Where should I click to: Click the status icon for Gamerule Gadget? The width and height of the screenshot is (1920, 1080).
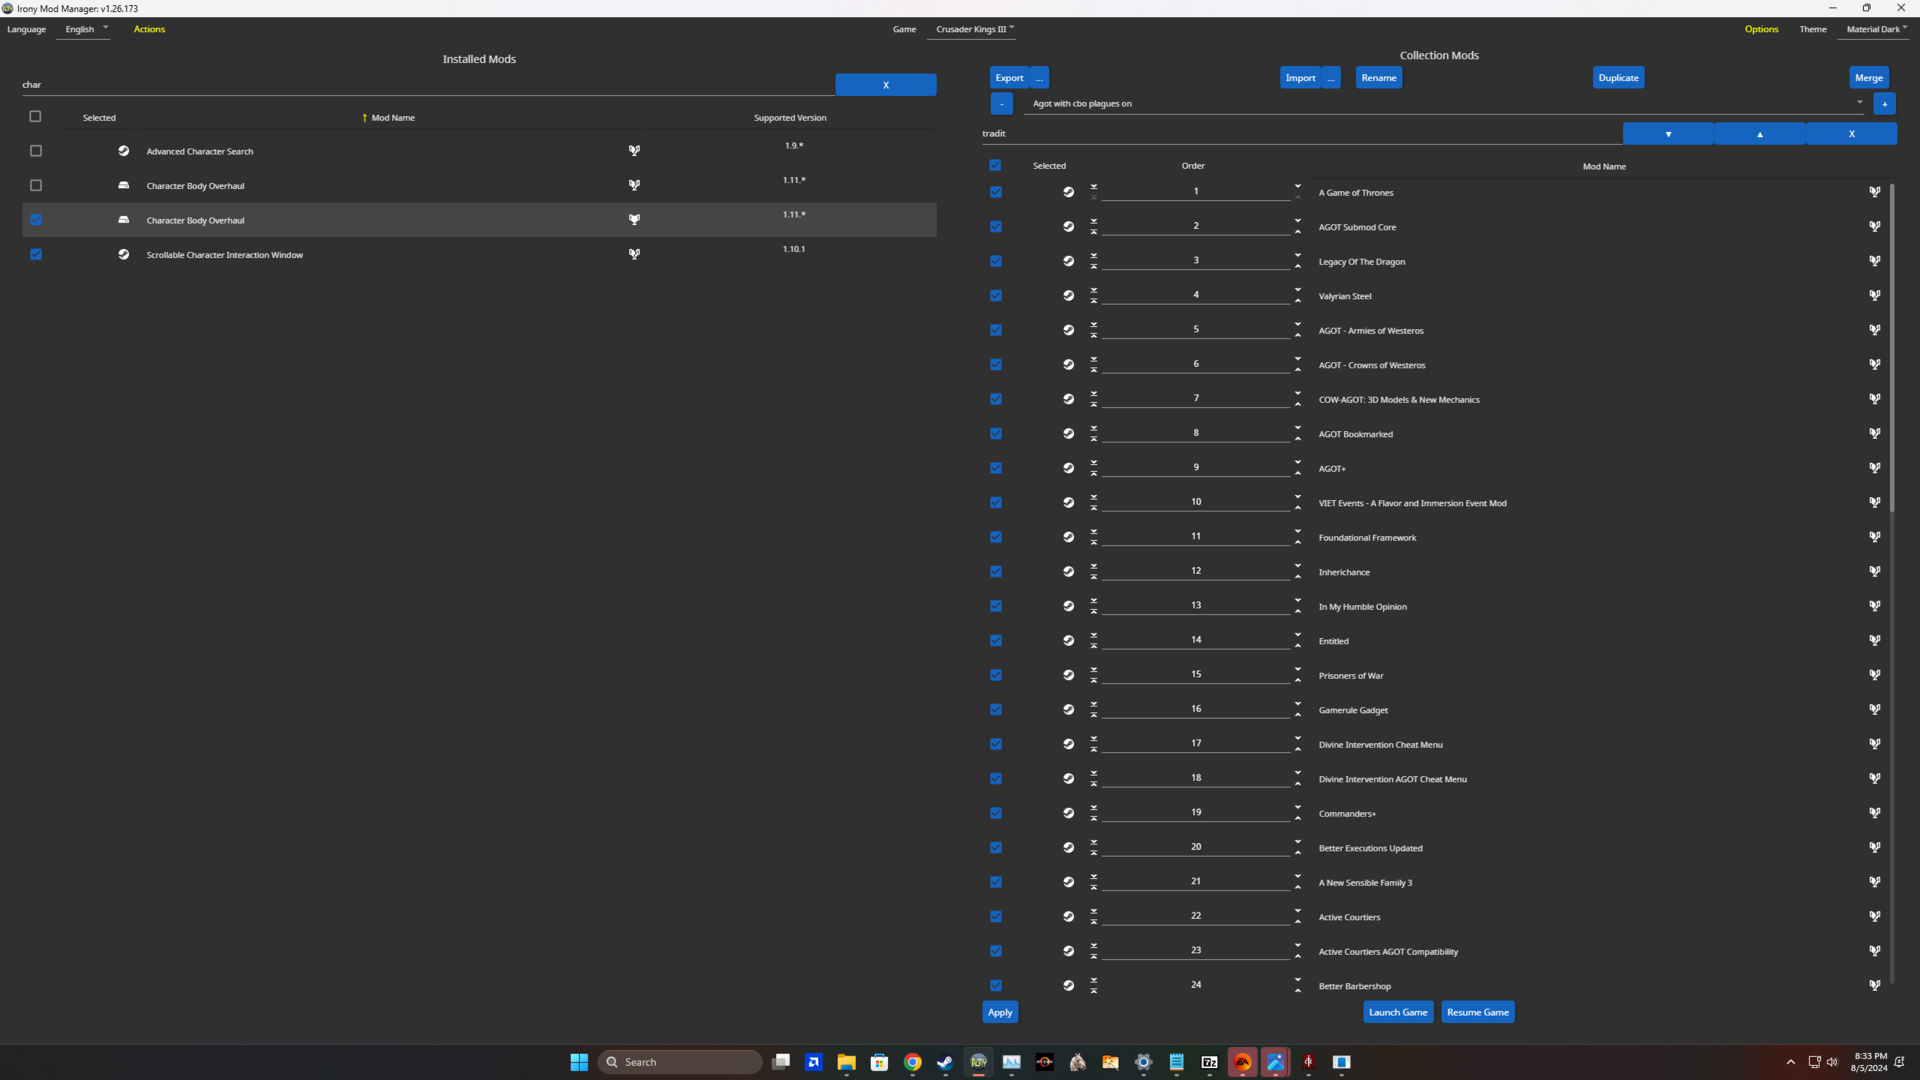coord(1875,709)
